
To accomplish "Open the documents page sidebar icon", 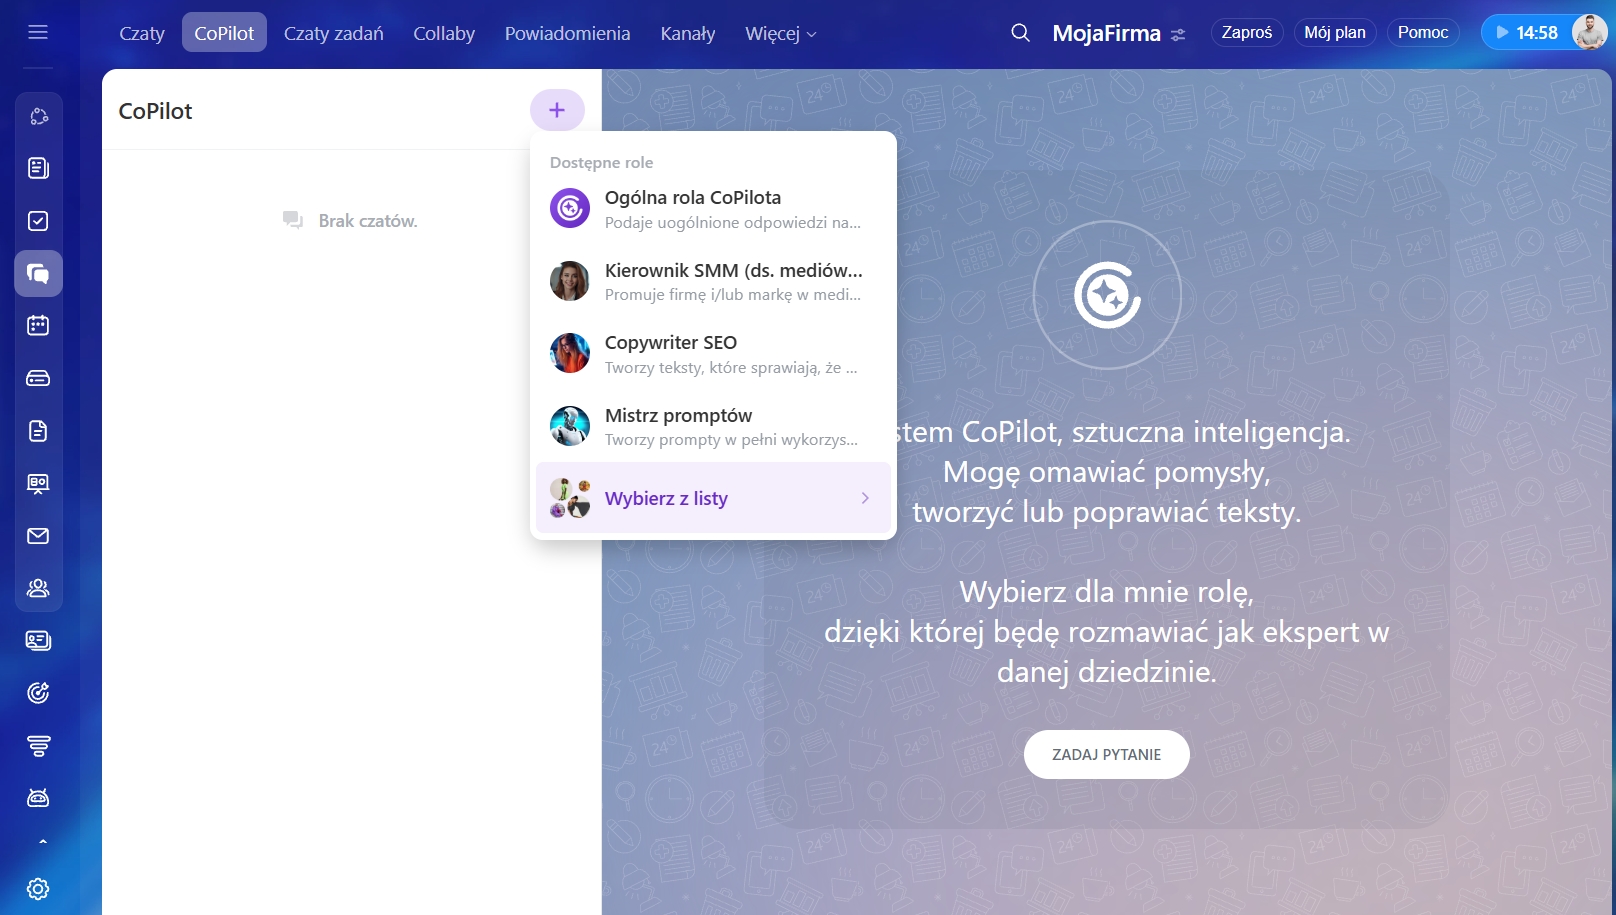I will pyautogui.click(x=38, y=431).
